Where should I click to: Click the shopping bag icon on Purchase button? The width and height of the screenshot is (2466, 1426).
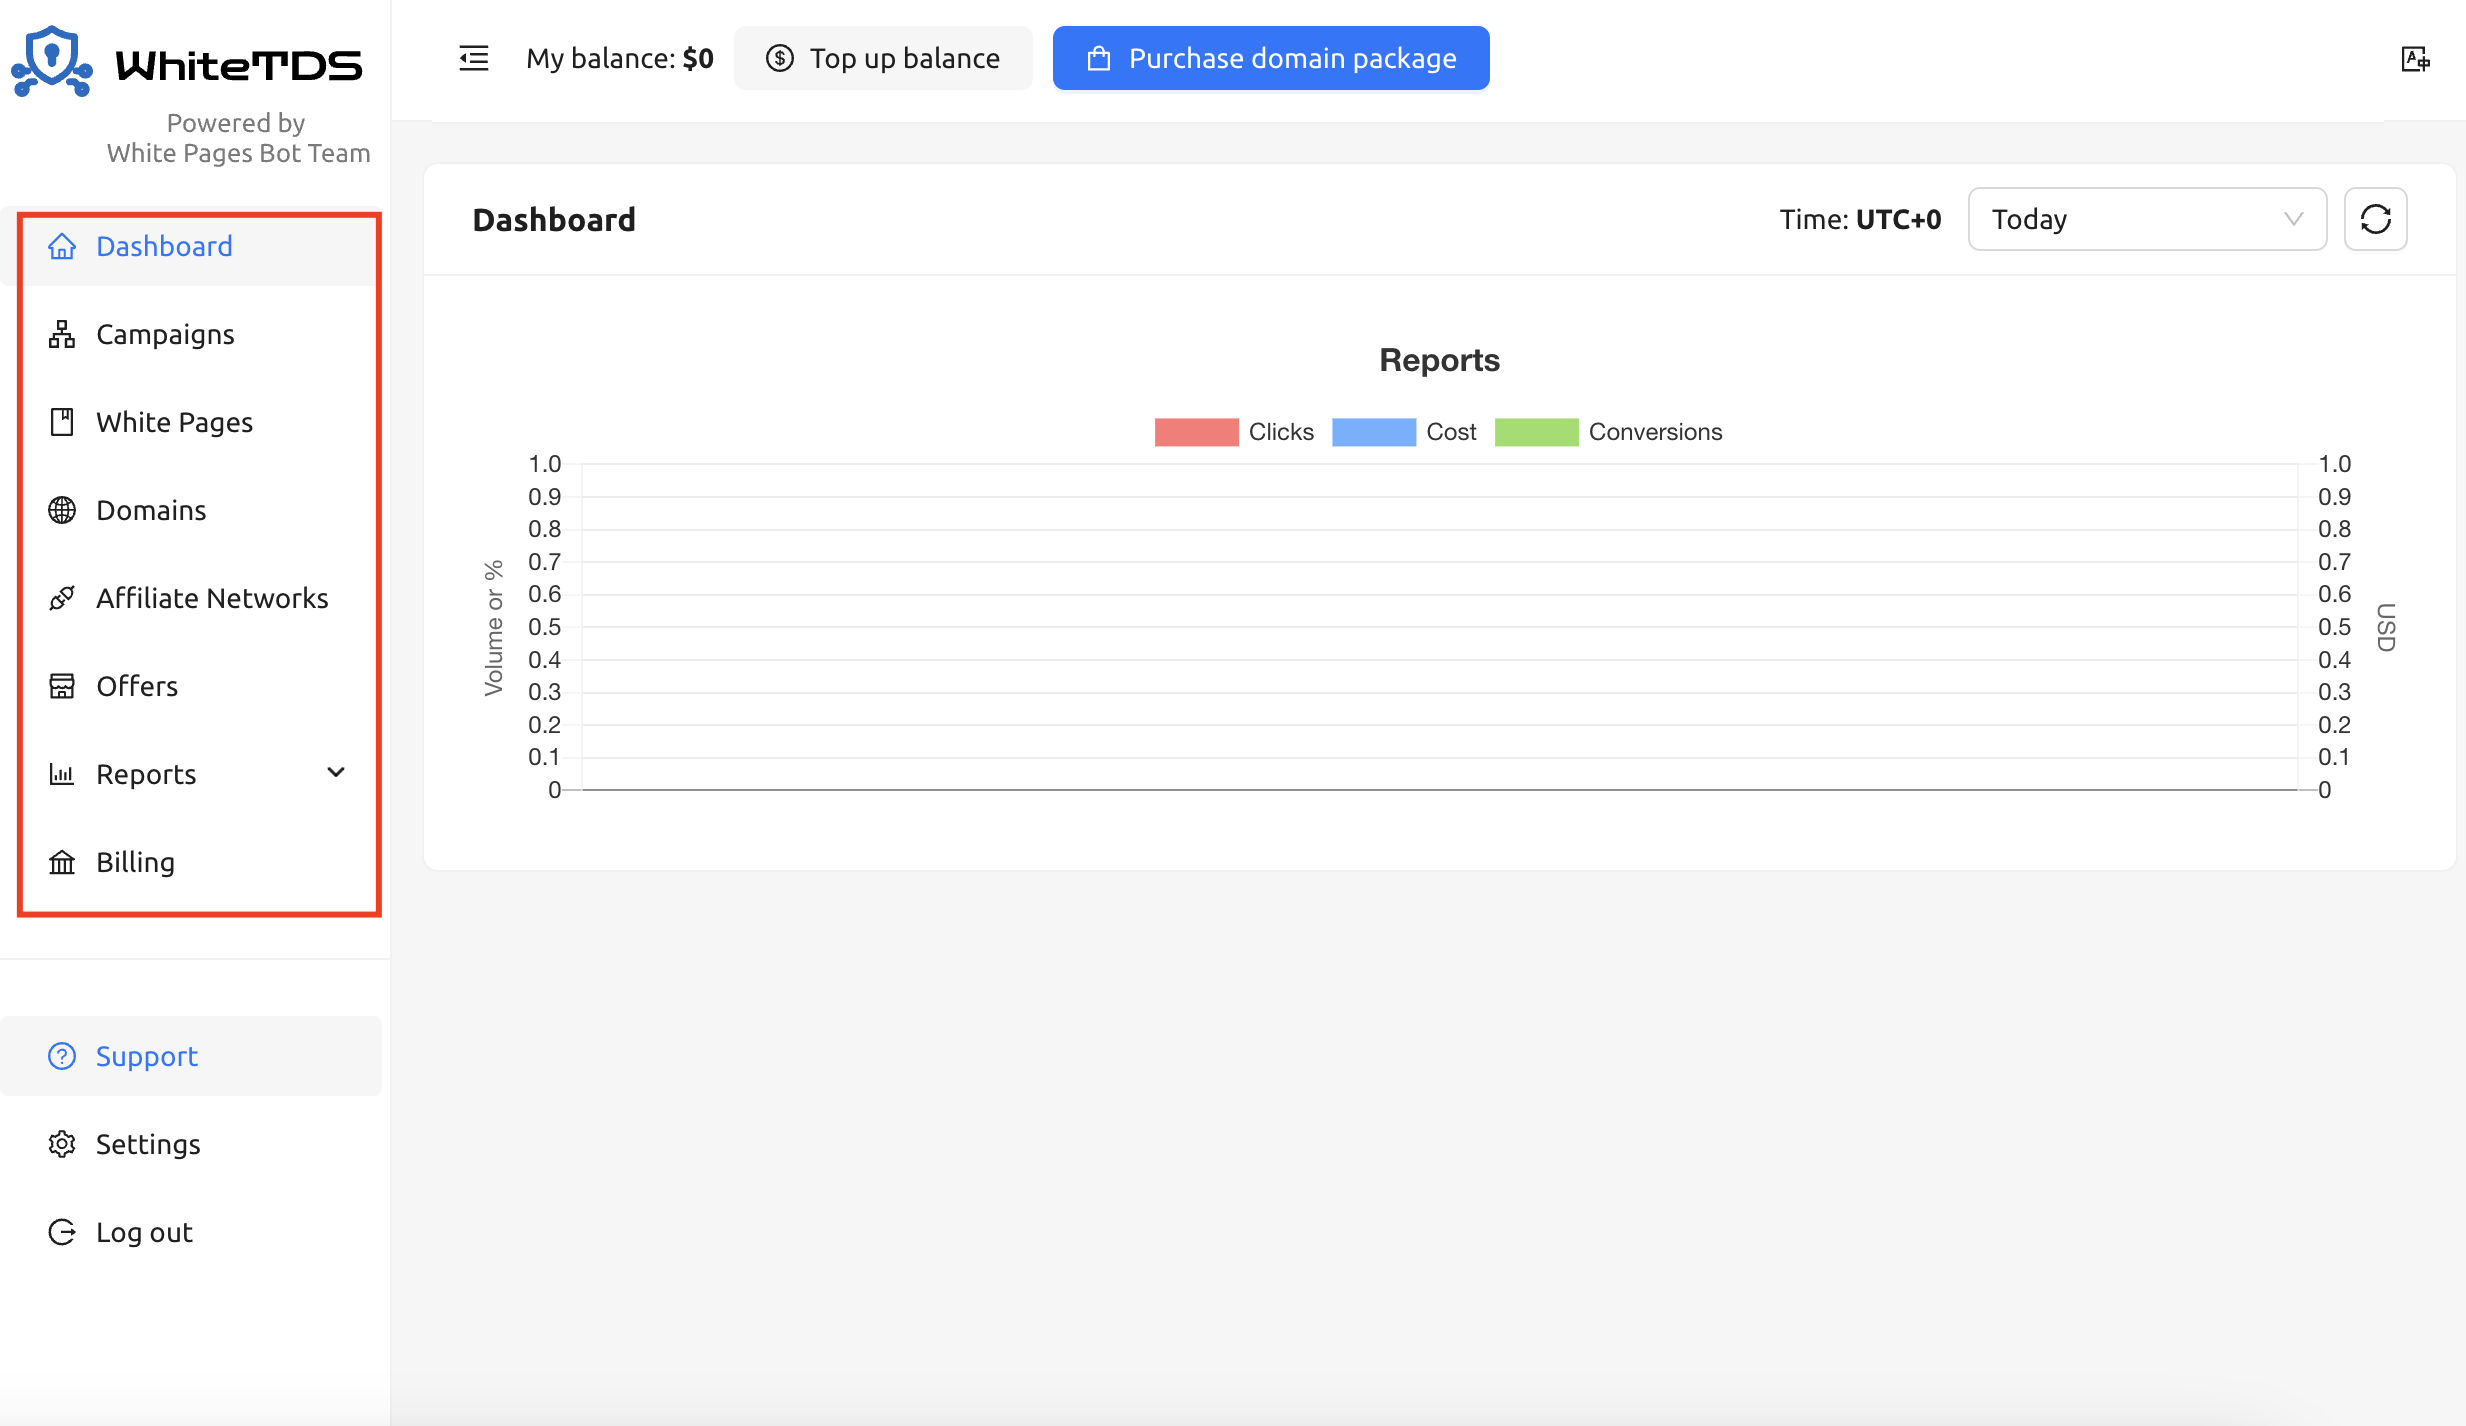(1099, 59)
